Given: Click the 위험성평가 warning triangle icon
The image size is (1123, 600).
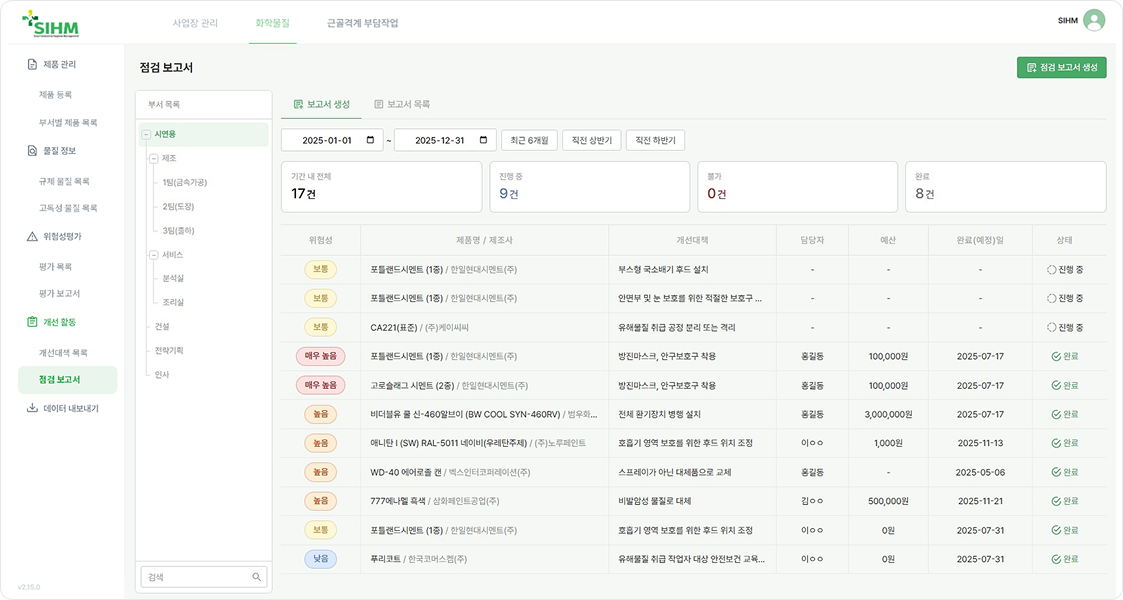Looking at the screenshot, I should point(32,236).
